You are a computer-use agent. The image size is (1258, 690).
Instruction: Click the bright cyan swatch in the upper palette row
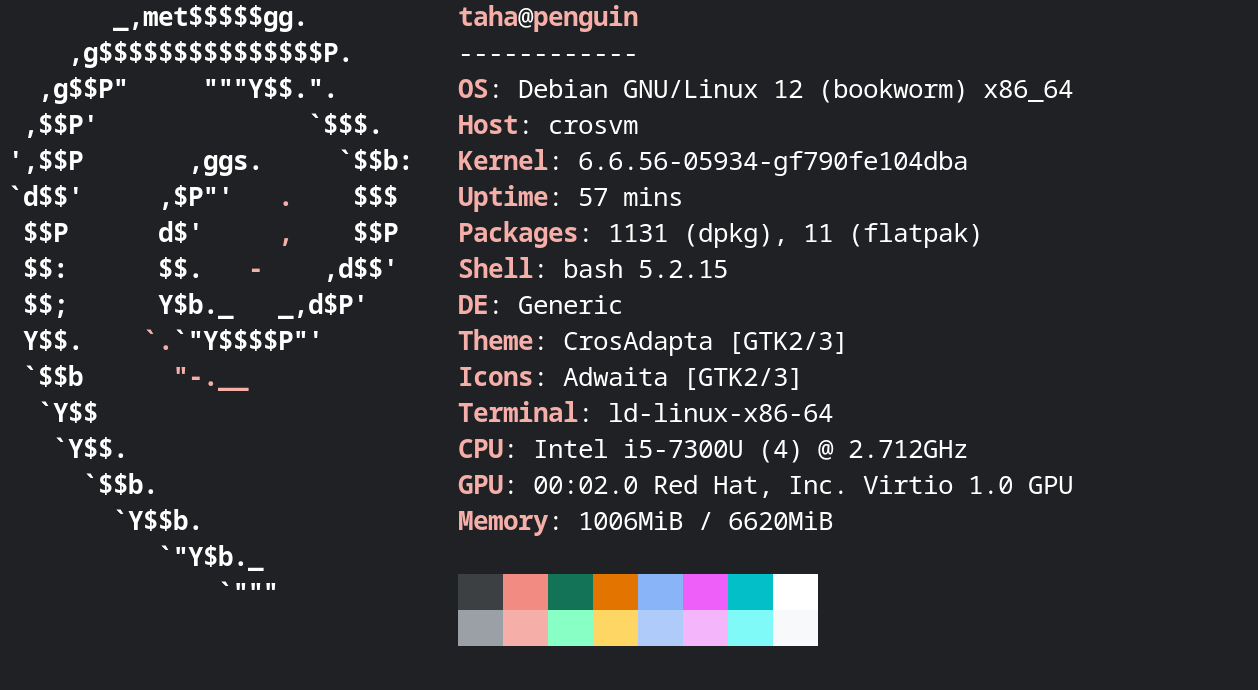click(750, 592)
